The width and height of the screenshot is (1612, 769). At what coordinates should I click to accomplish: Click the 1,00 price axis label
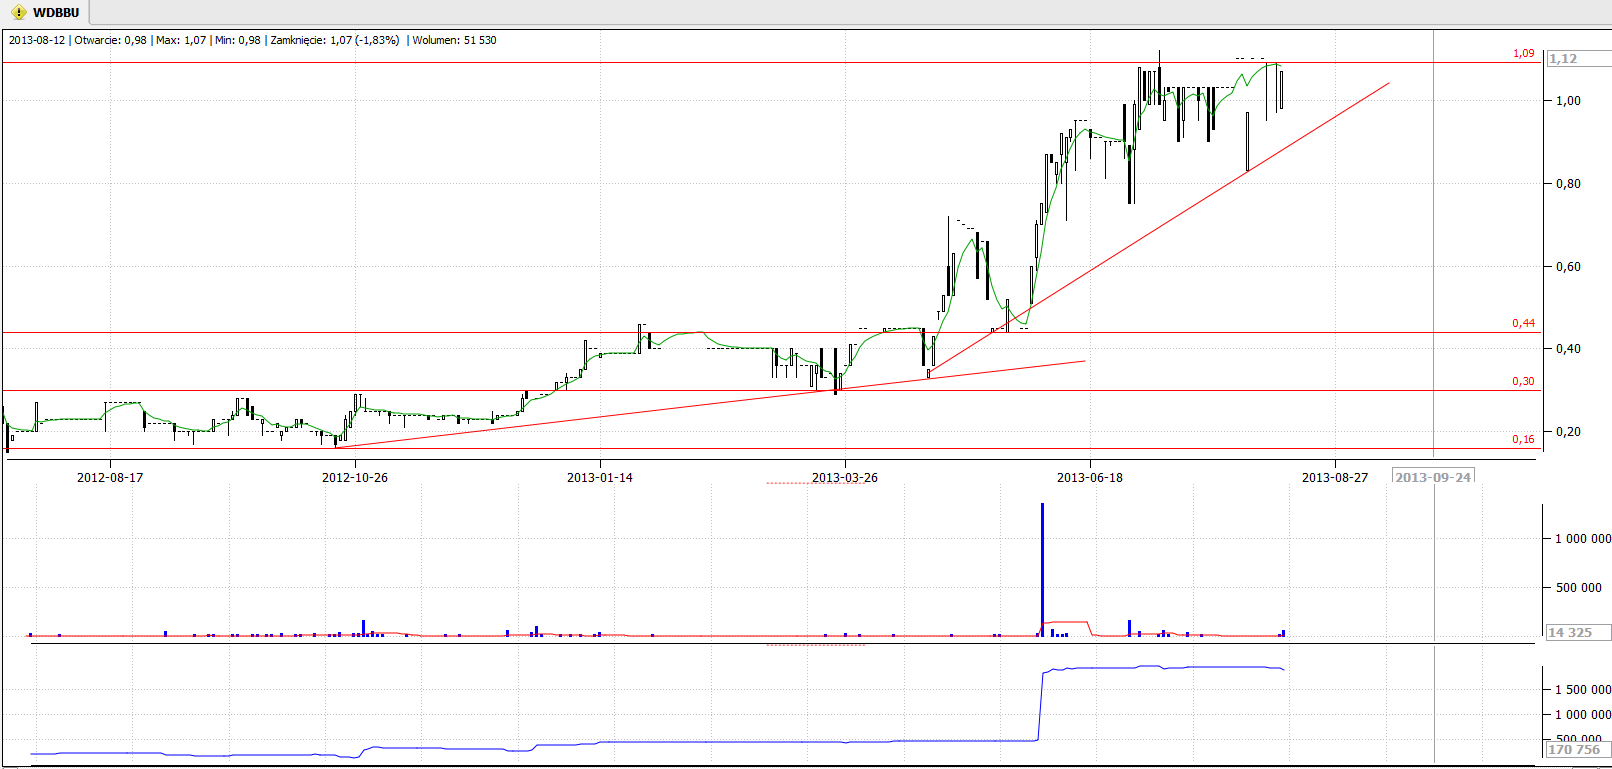(x=1568, y=100)
